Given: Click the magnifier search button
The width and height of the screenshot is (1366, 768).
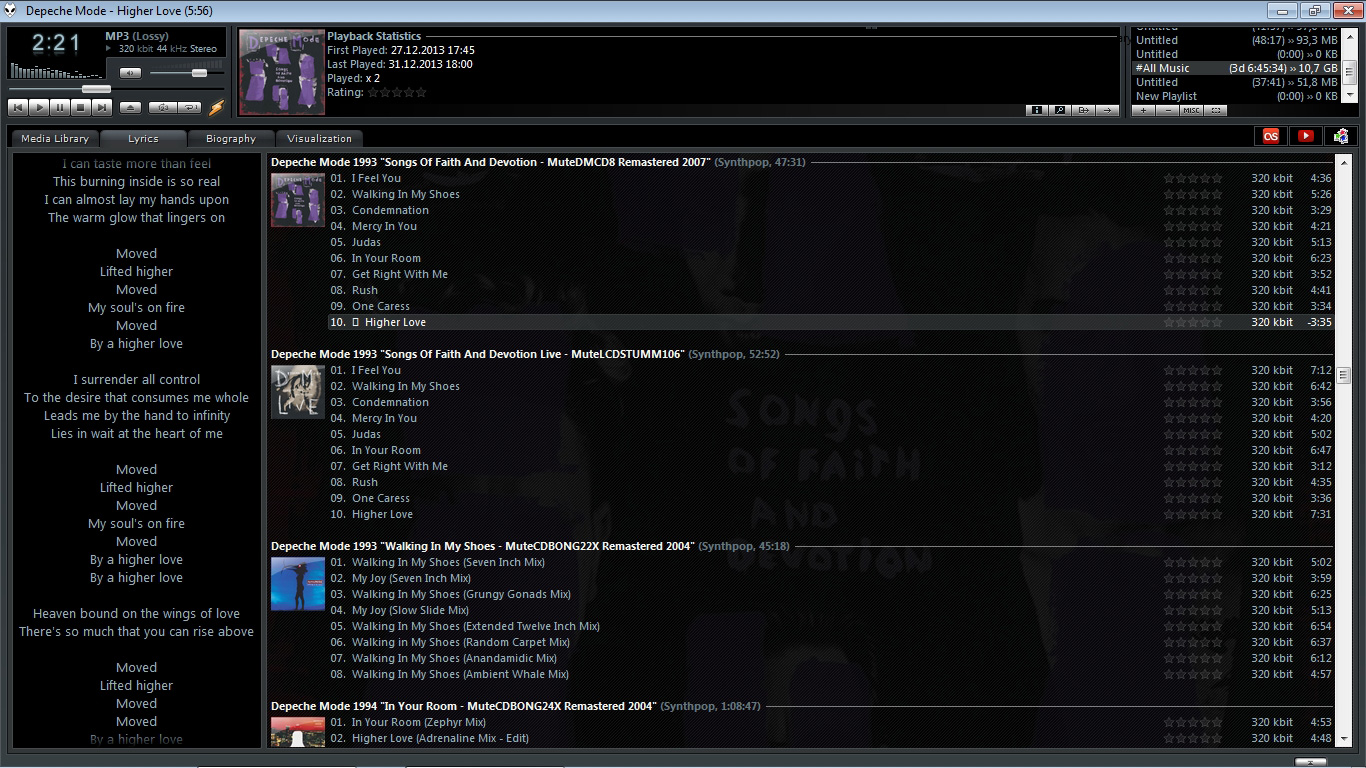Looking at the screenshot, I should pos(1060,110).
